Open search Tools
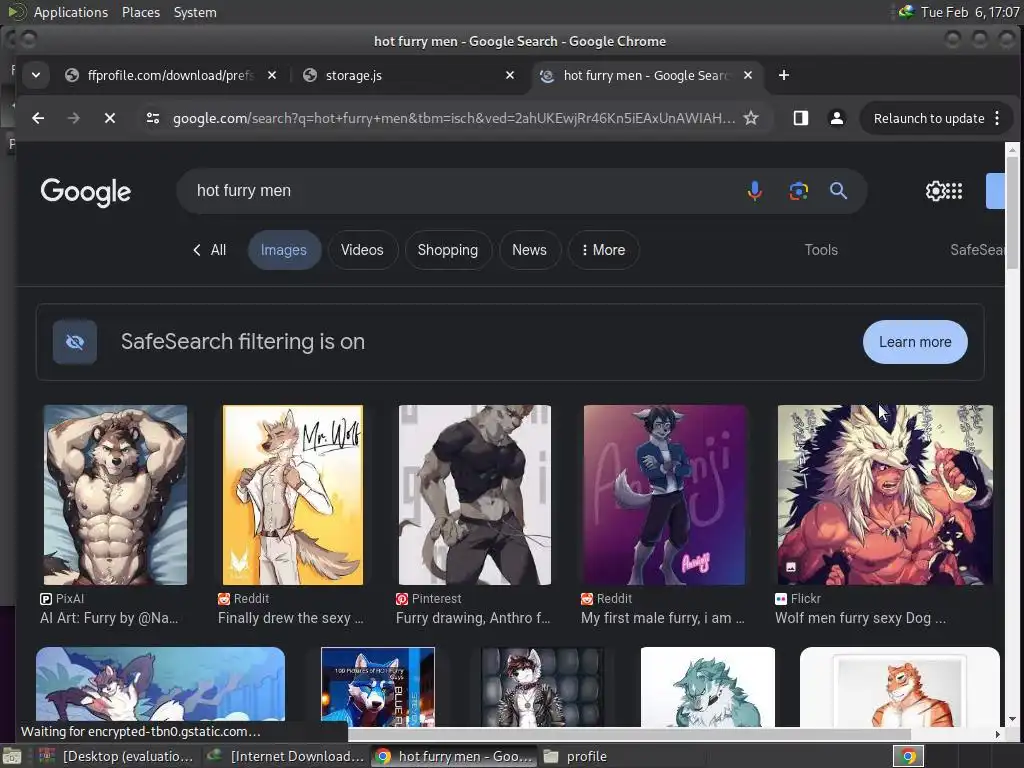 tap(821, 250)
